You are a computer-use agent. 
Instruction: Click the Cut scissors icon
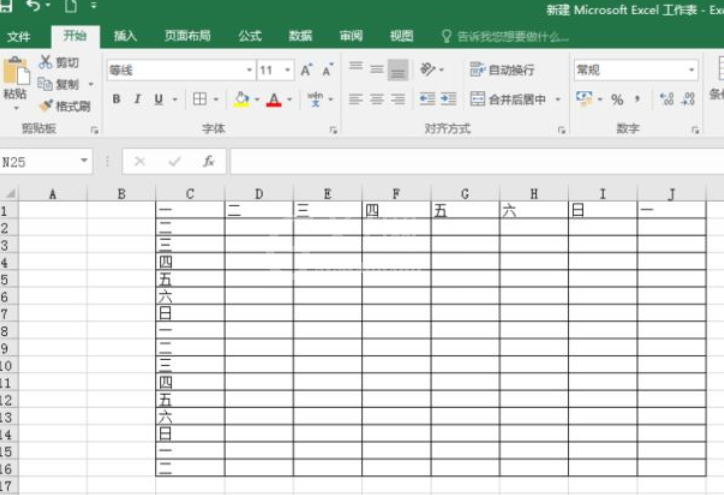click(45, 62)
